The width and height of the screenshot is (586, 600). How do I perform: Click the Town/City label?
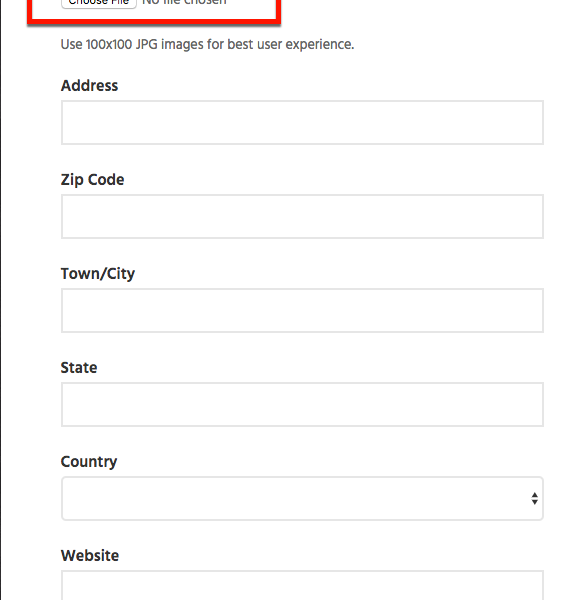click(x=98, y=274)
